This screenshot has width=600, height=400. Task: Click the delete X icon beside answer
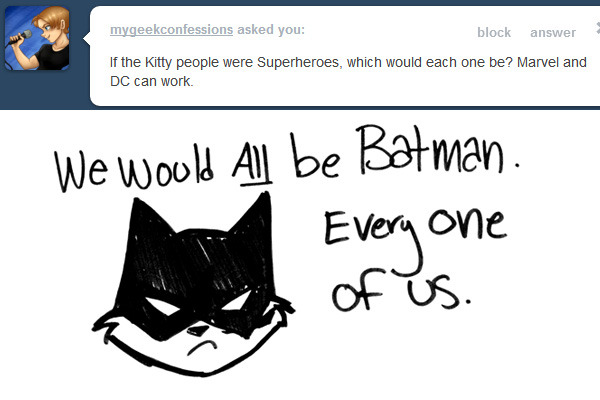pos(598,29)
